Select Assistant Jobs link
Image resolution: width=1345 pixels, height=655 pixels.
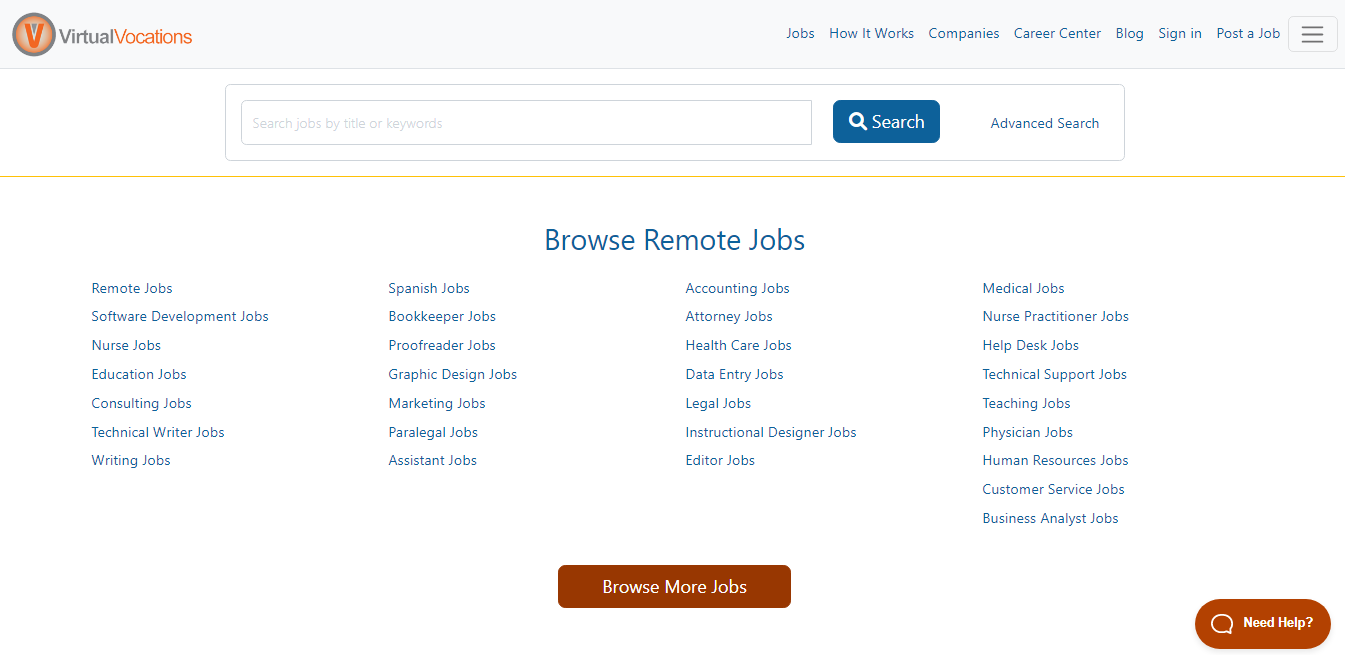tap(433, 460)
